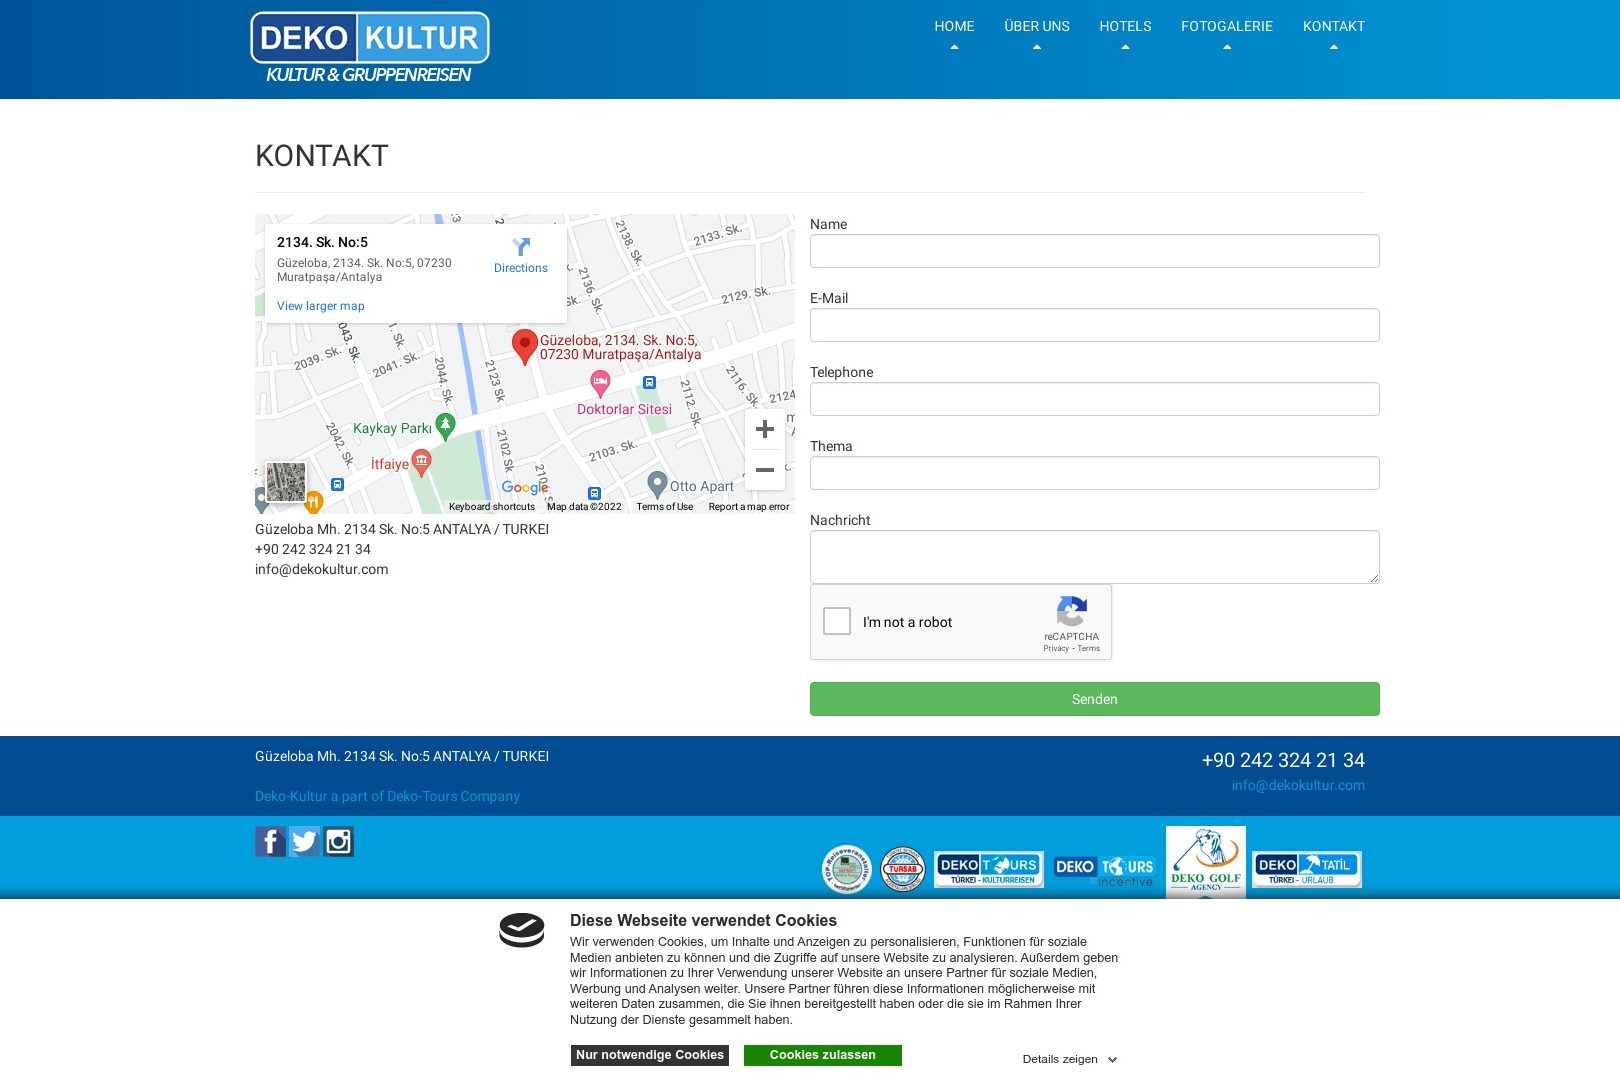Switch map to satellite view thumbnail
This screenshot has width=1620, height=1080.
(x=286, y=482)
